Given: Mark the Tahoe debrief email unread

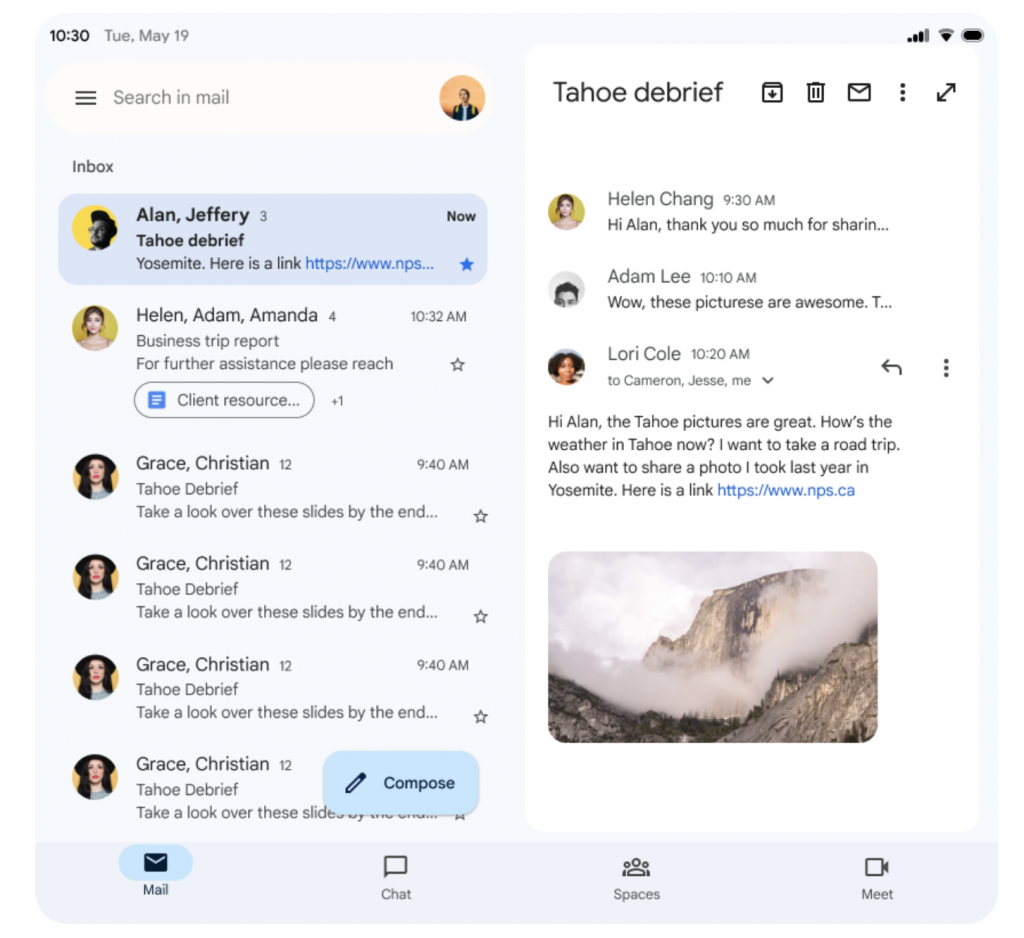Looking at the screenshot, I should point(859,92).
